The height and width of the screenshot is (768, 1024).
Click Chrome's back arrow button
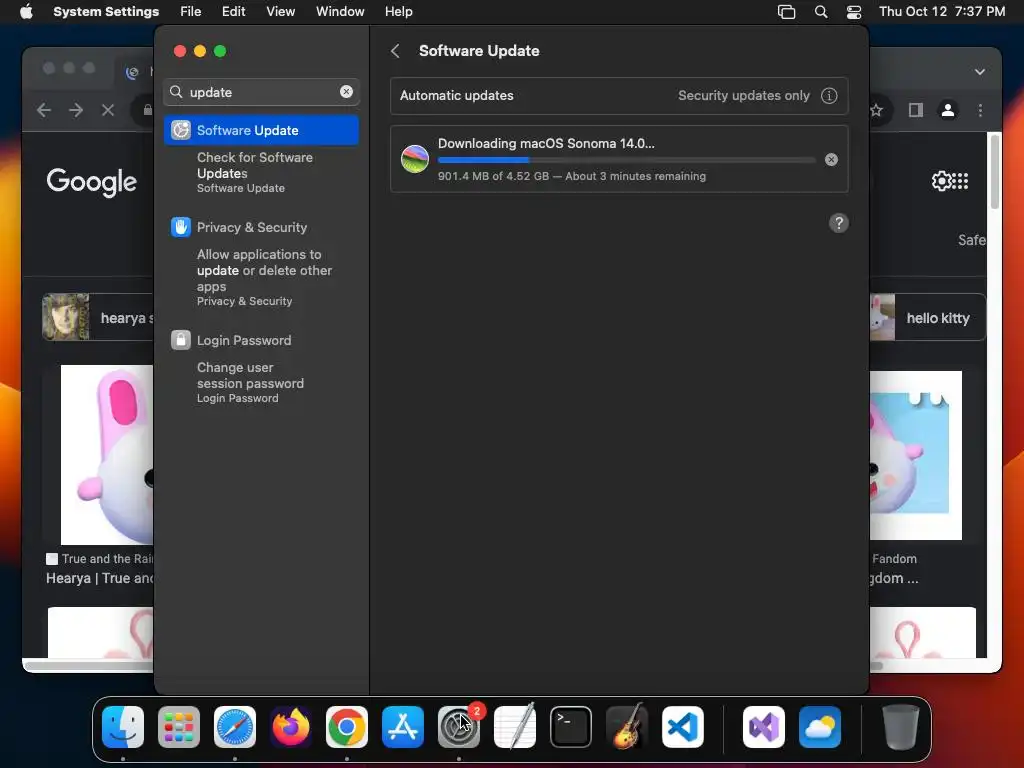(44, 110)
